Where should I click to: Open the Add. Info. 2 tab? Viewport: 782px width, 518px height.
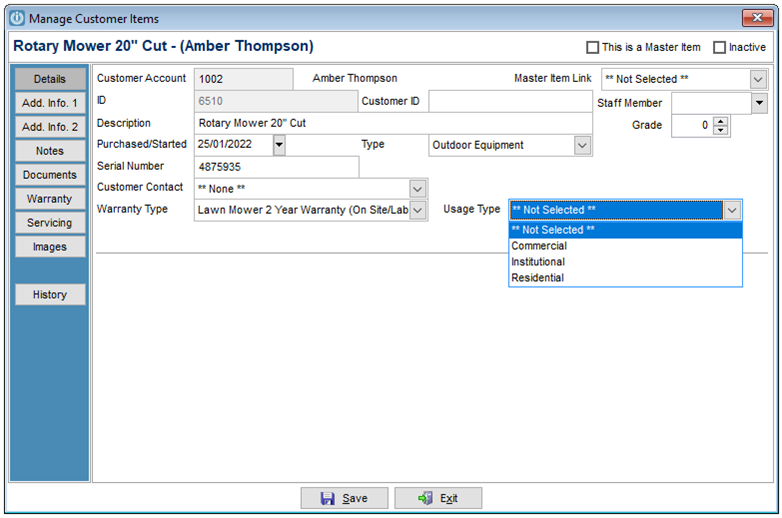coord(50,127)
